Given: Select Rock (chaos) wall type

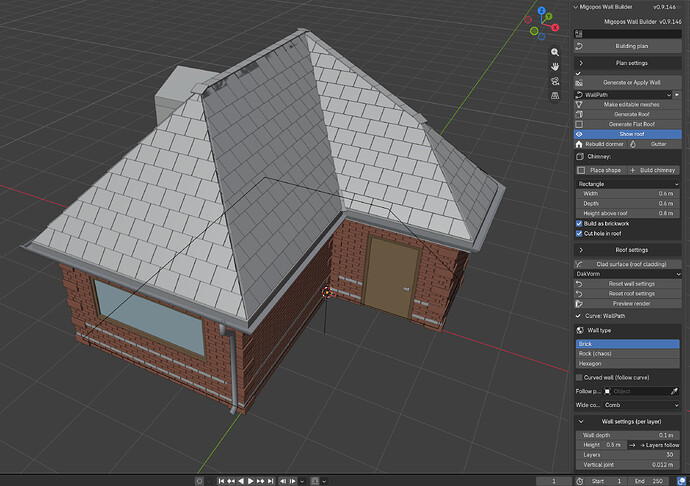Looking at the screenshot, I should [628, 353].
